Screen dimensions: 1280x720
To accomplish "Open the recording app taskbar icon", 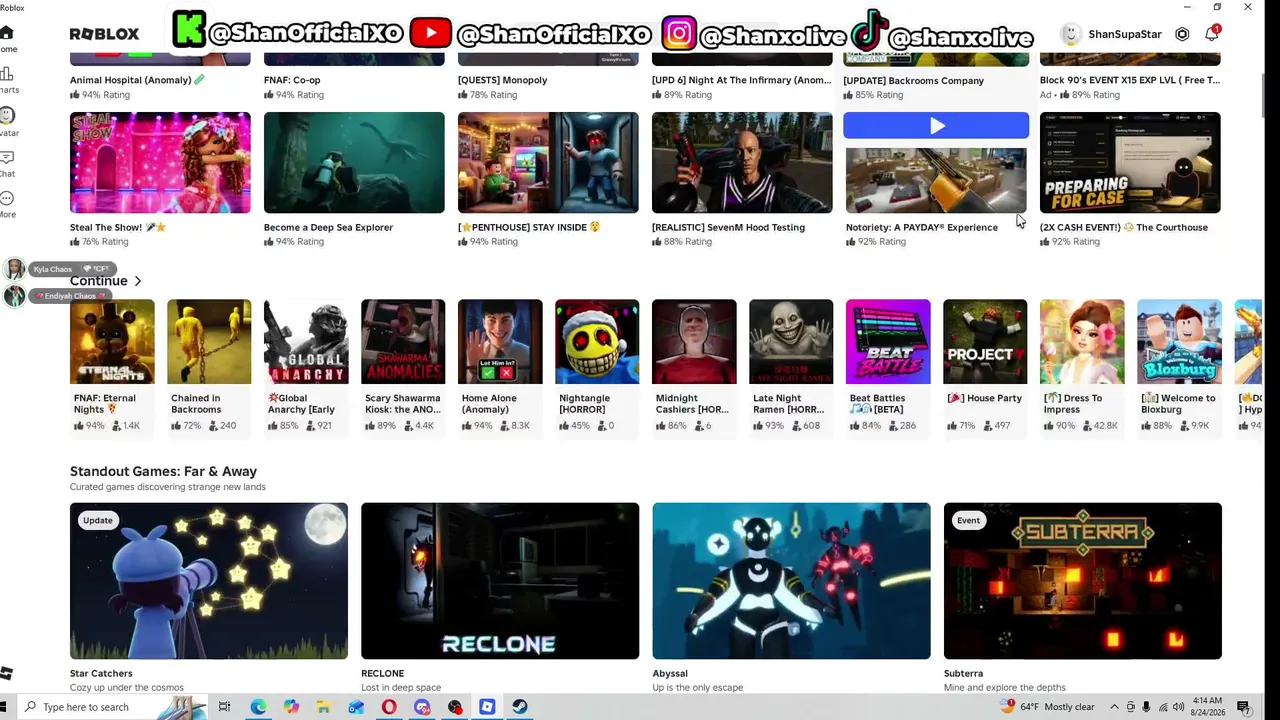I will (455, 707).
